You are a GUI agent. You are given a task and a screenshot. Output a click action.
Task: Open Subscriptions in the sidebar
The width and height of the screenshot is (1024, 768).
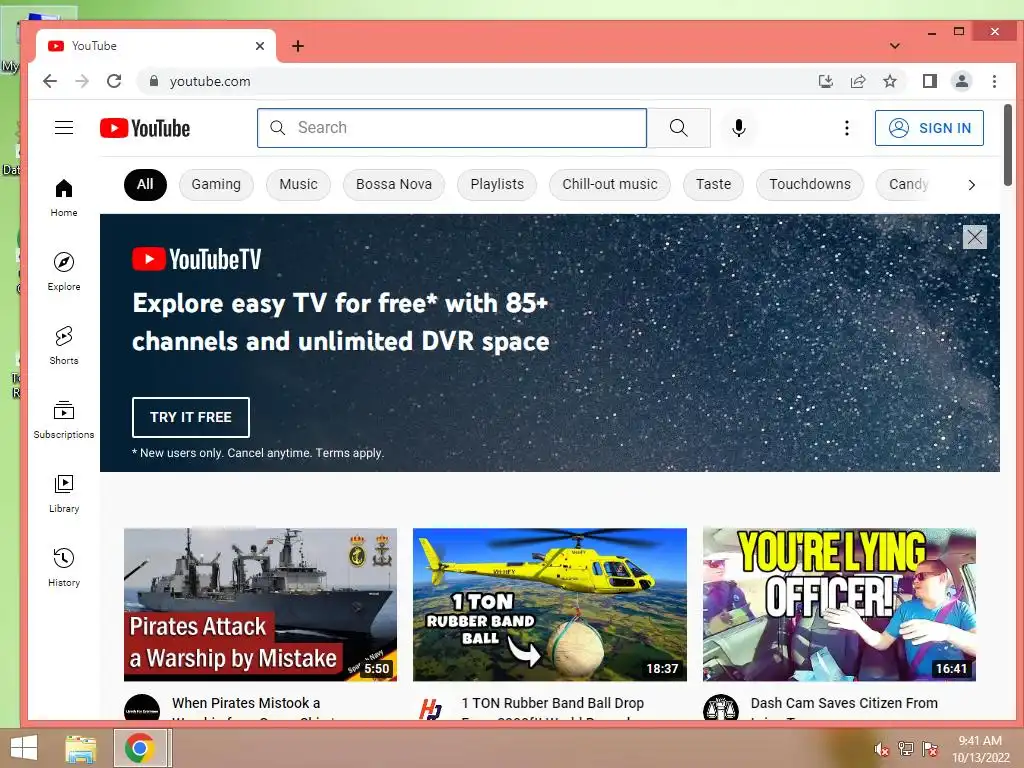(x=64, y=419)
